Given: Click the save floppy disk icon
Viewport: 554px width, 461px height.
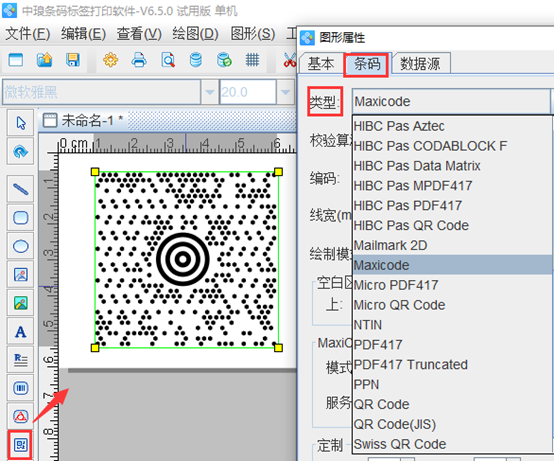Looking at the screenshot, I should pos(73,60).
